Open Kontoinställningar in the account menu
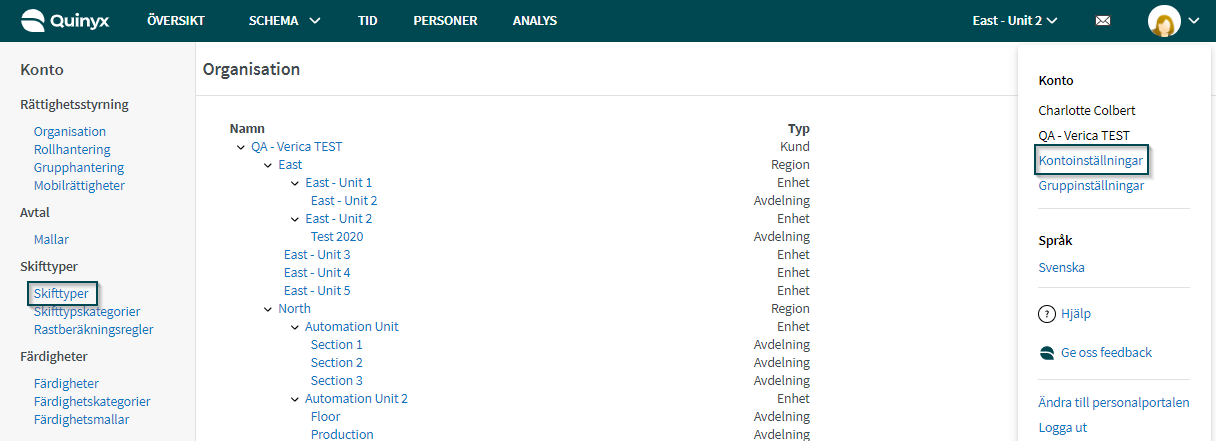Image resolution: width=1216 pixels, height=441 pixels. click(x=1091, y=160)
